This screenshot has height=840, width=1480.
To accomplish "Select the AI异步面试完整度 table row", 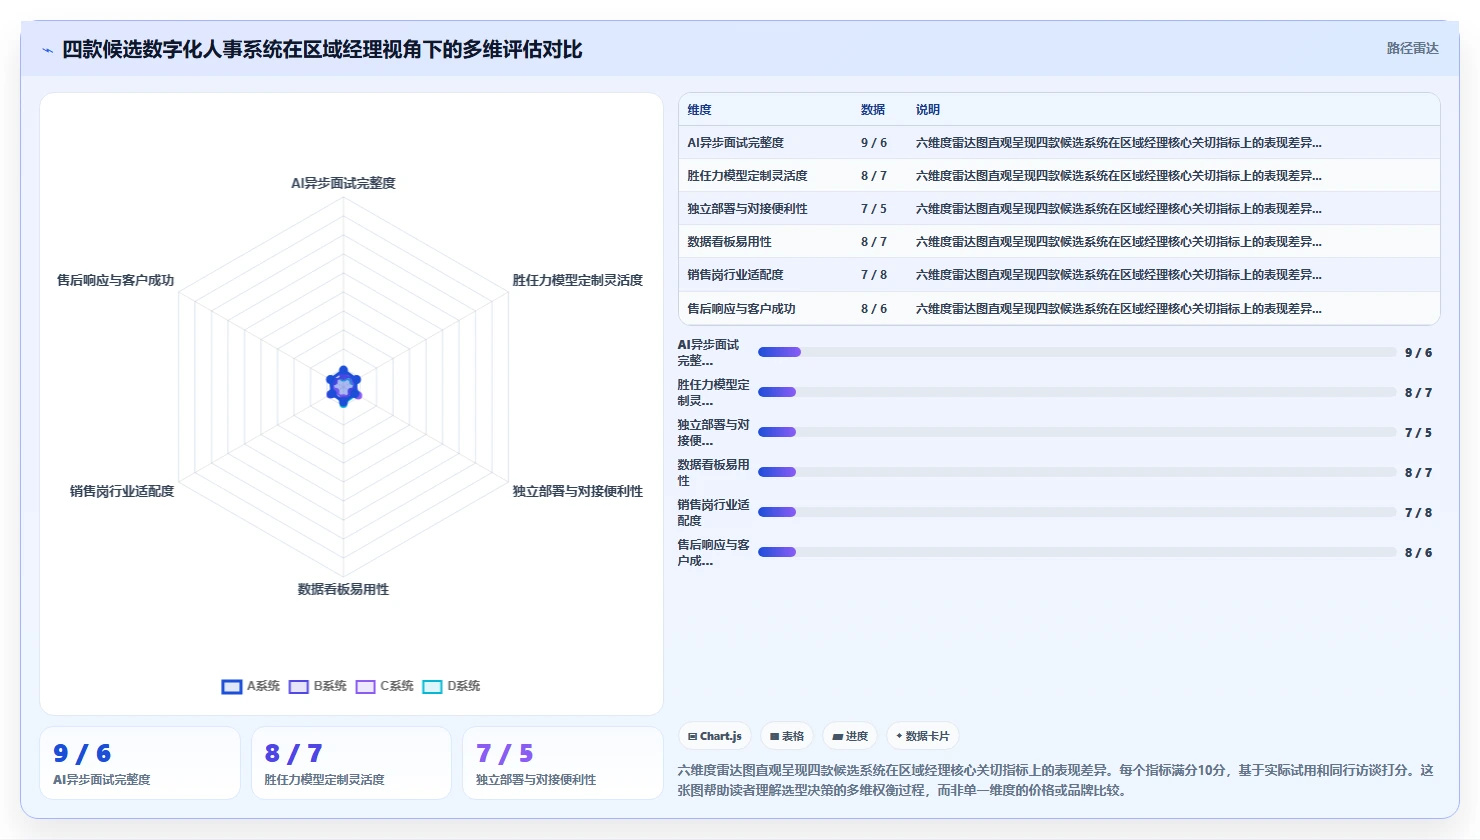I will coord(1059,142).
